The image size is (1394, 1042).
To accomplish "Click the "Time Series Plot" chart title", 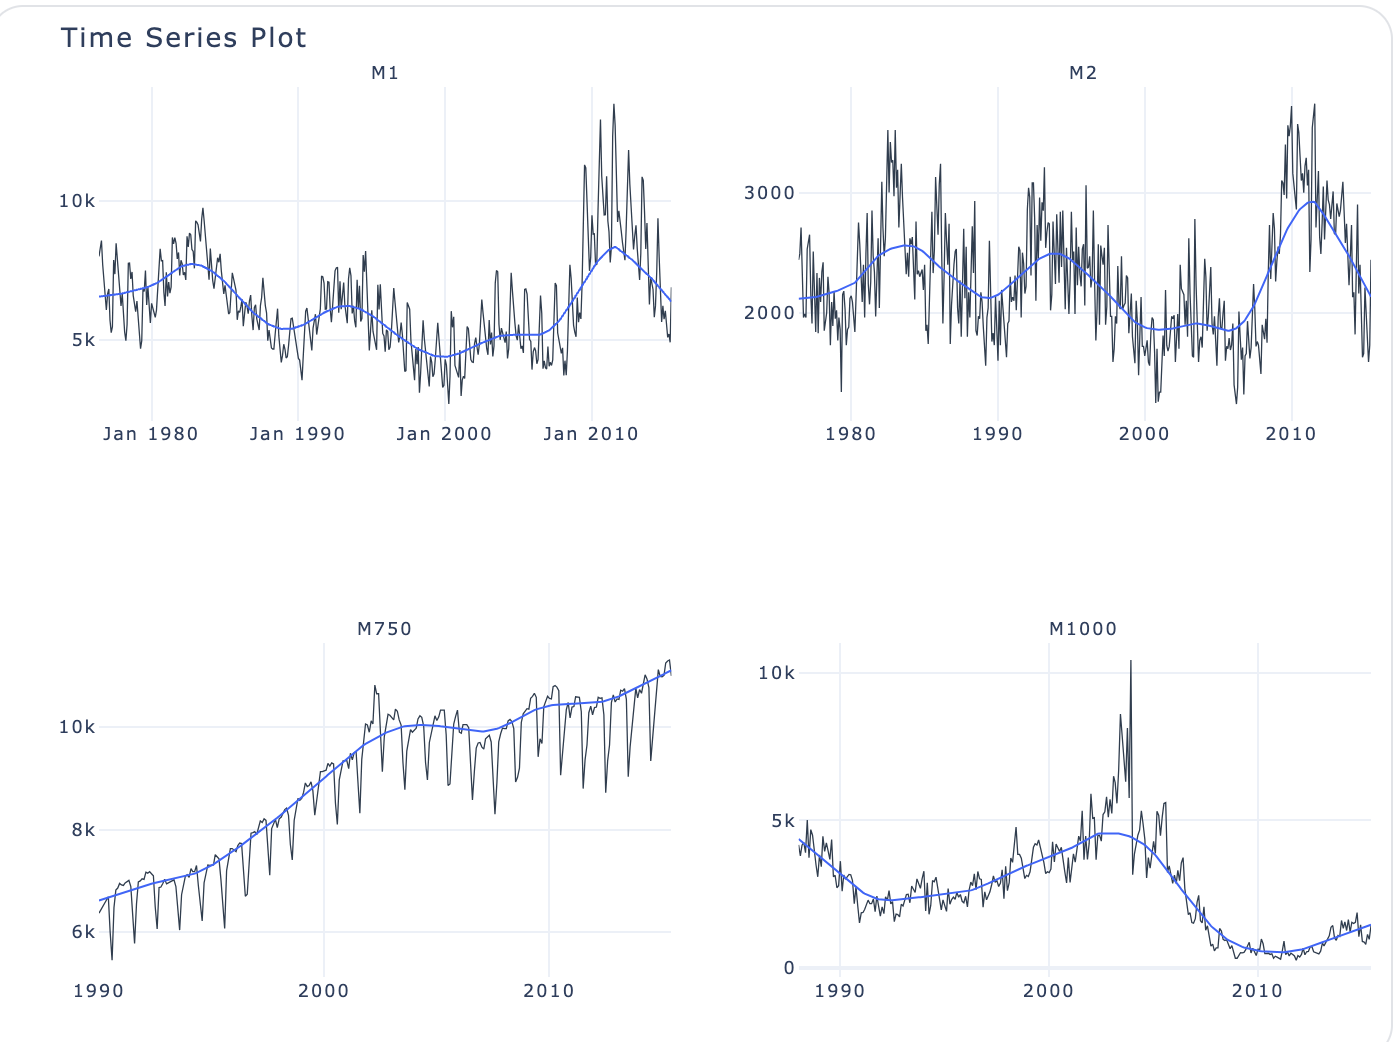I will [x=183, y=38].
